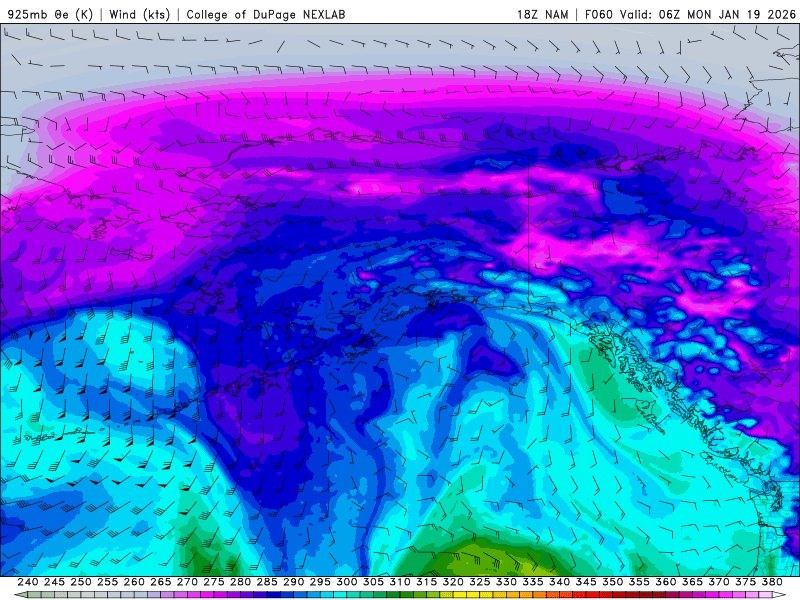Image resolution: width=800 pixels, height=600 pixels.
Task: Click the '18Z NAM' model run label
Action: pos(543,14)
